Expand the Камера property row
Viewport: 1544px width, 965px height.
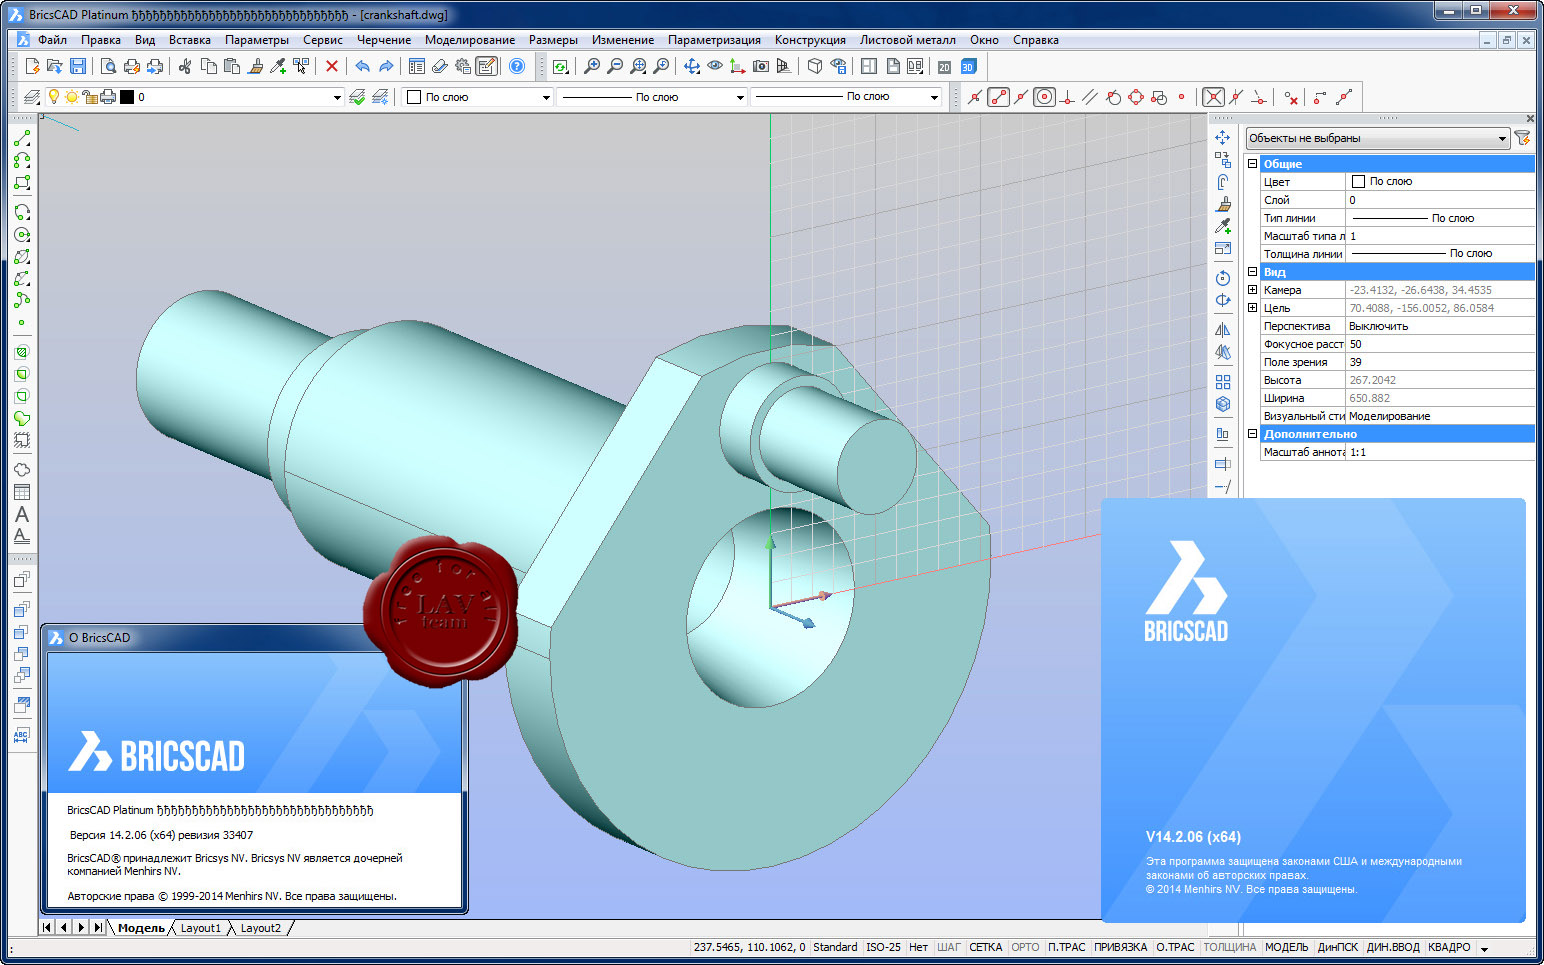tap(1252, 289)
